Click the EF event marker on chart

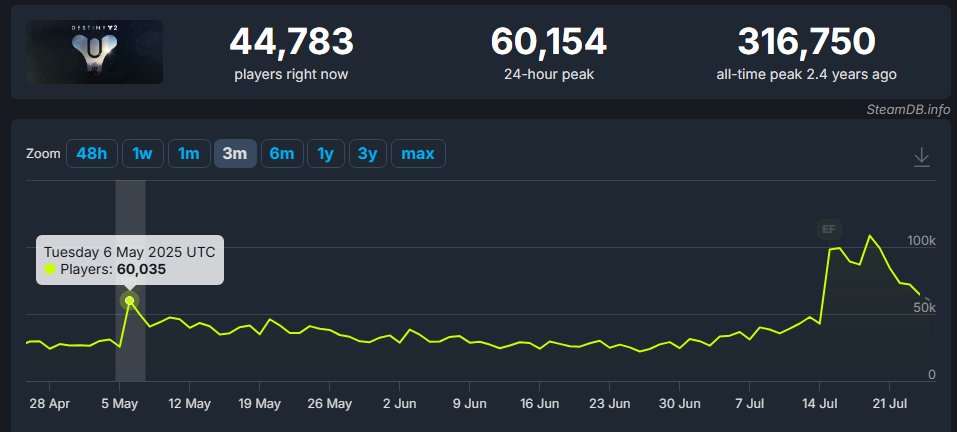point(829,229)
